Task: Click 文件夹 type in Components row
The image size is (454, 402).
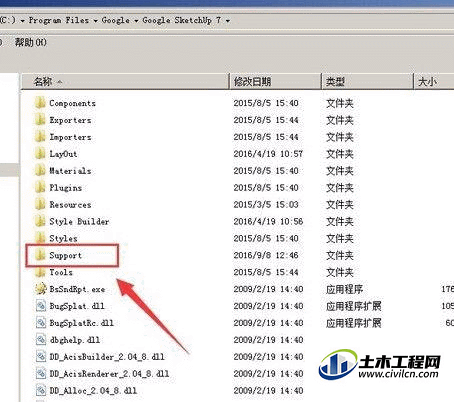Action: pyautogui.click(x=340, y=103)
